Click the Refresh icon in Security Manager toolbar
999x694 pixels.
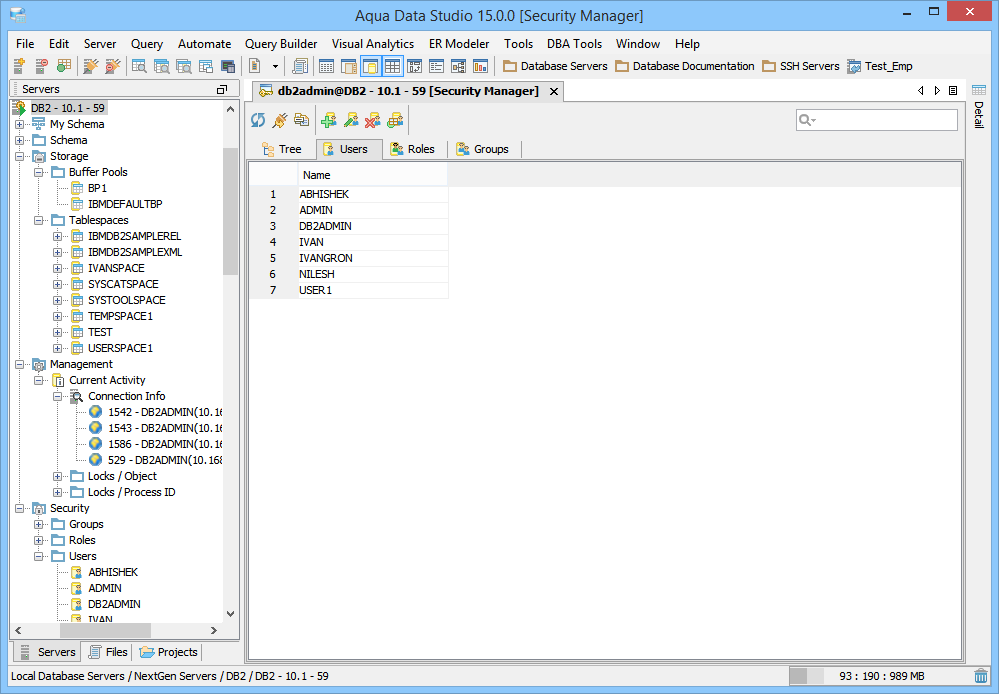click(258, 120)
